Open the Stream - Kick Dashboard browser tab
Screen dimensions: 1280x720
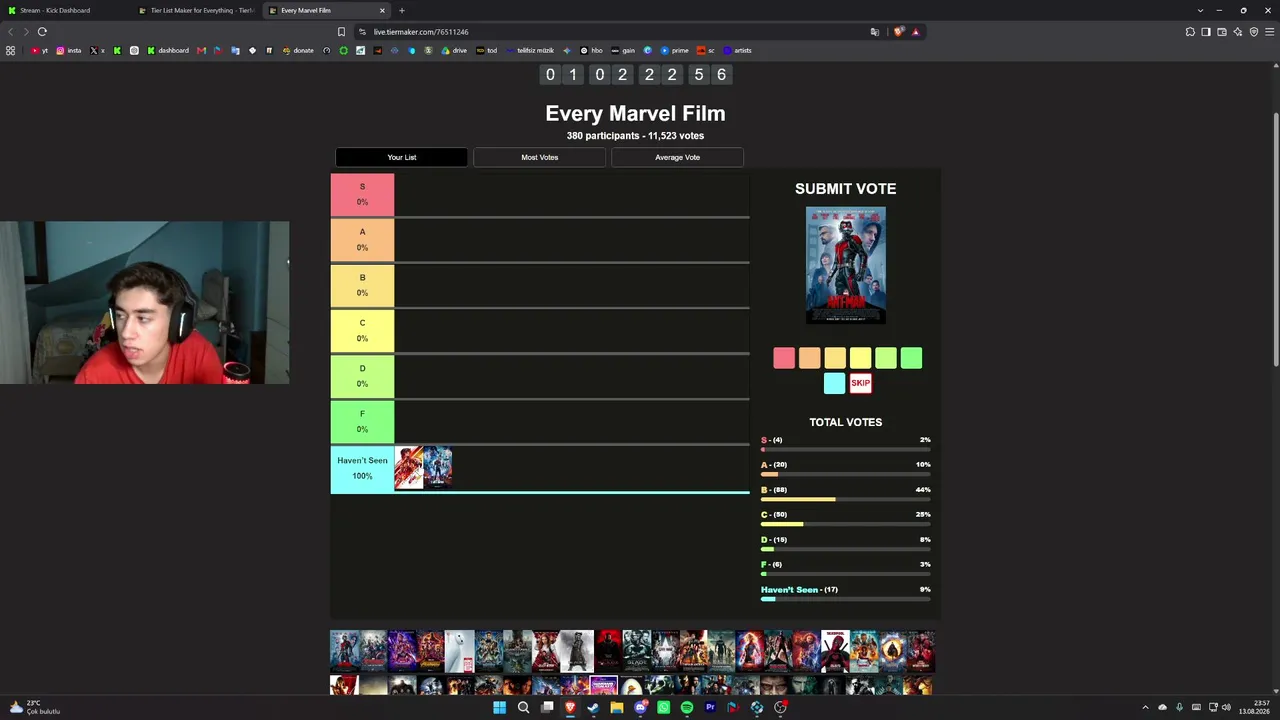65,10
